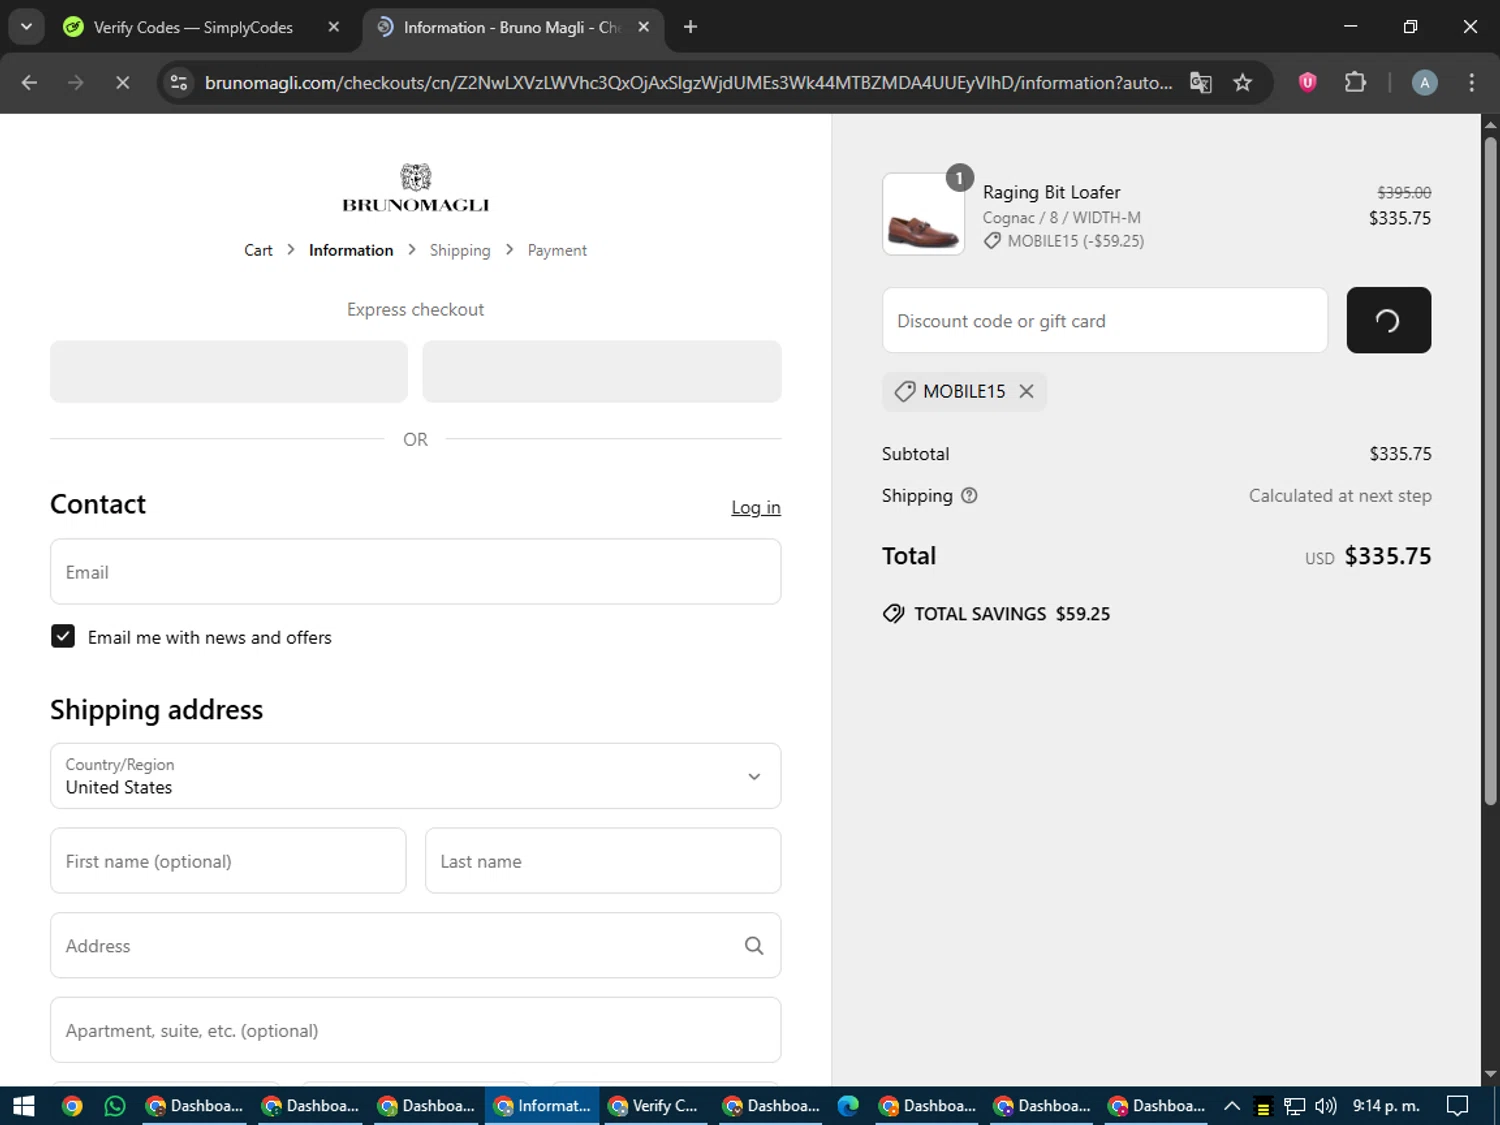The image size is (1500, 1125).
Task: Open Microsoft Edge from the taskbar
Action: pyautogui.click(x=848, y=1105)
